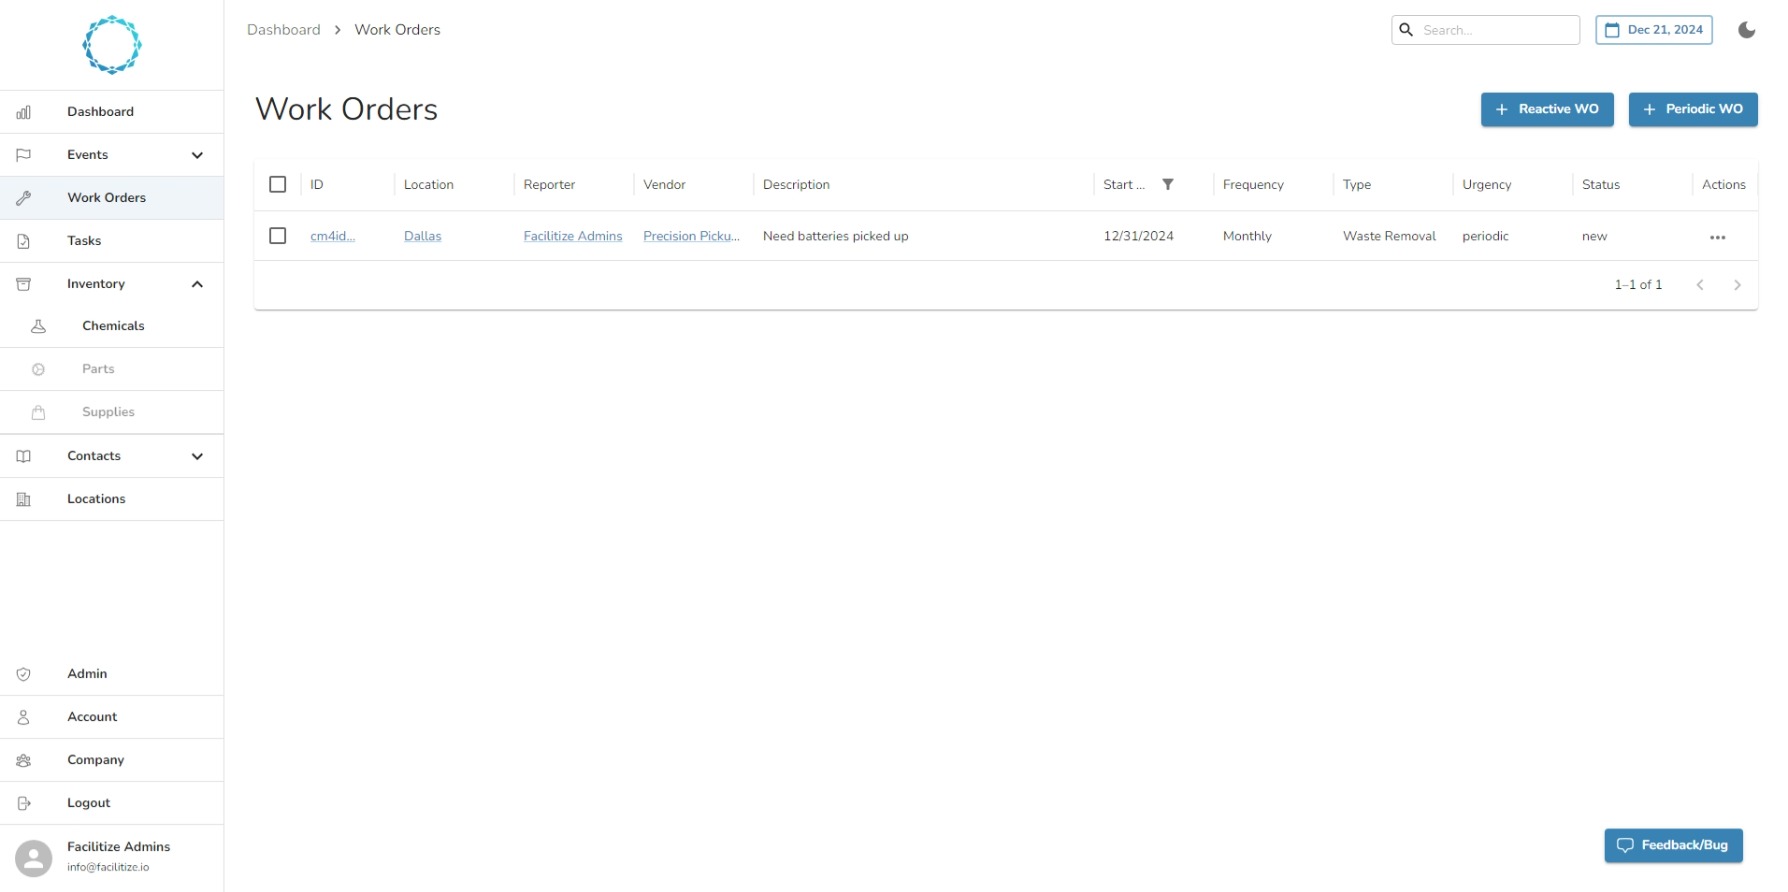Open Dashboard in the sidebar
The width and height of the screenshot is (1788, 892).
click(x=112, y=112)
